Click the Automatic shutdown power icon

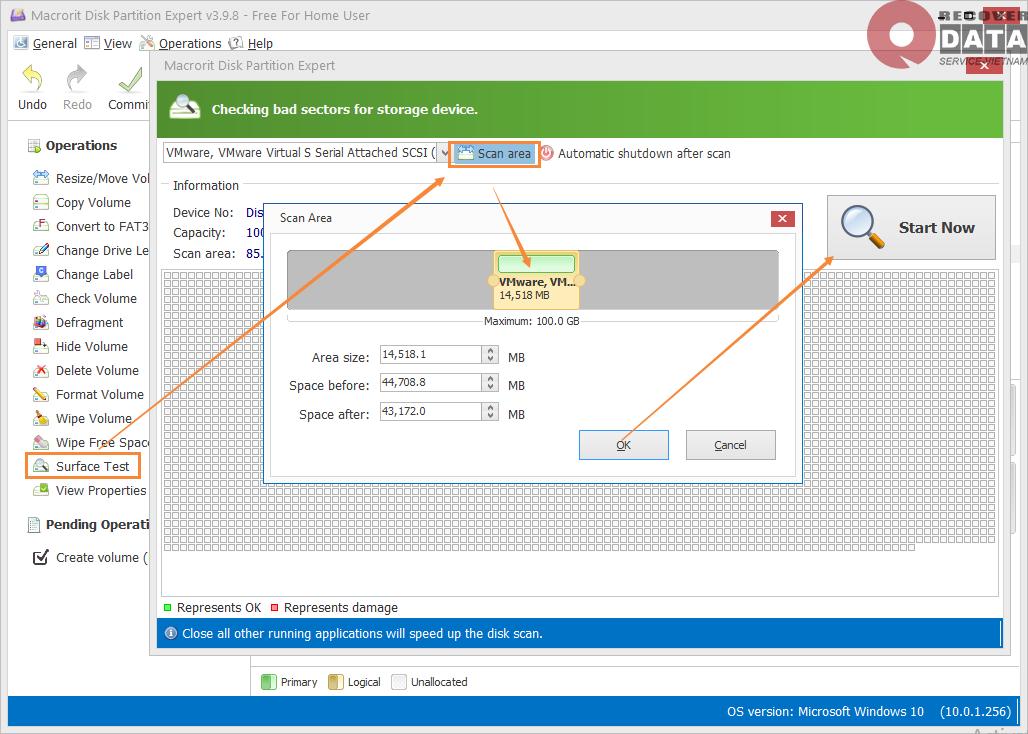(x=547, y=153)
